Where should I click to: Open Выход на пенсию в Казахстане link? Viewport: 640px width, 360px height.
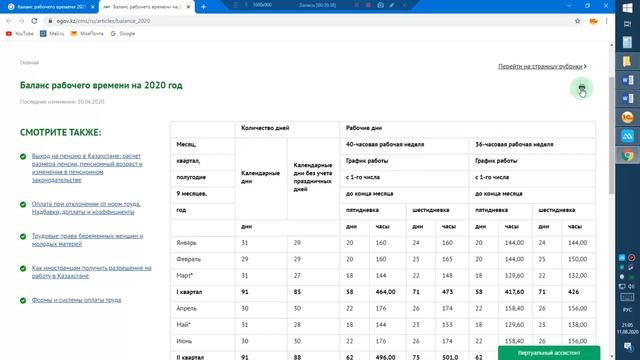[87, 168]
